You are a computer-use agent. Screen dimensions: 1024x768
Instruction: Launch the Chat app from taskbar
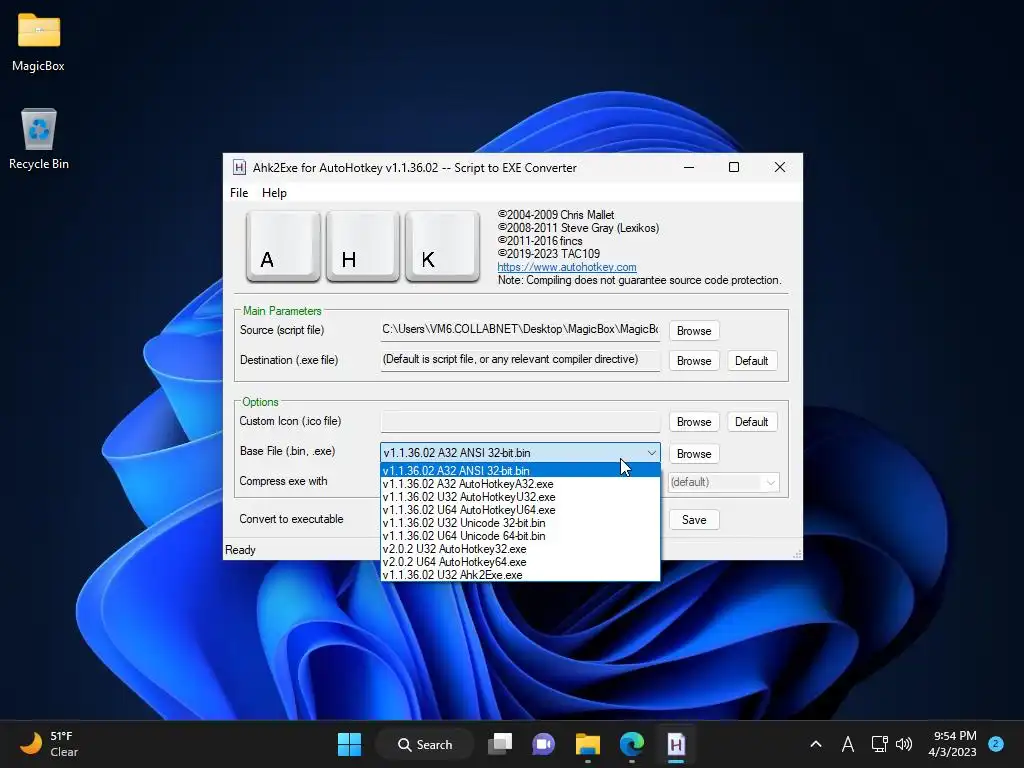(543, 744)
